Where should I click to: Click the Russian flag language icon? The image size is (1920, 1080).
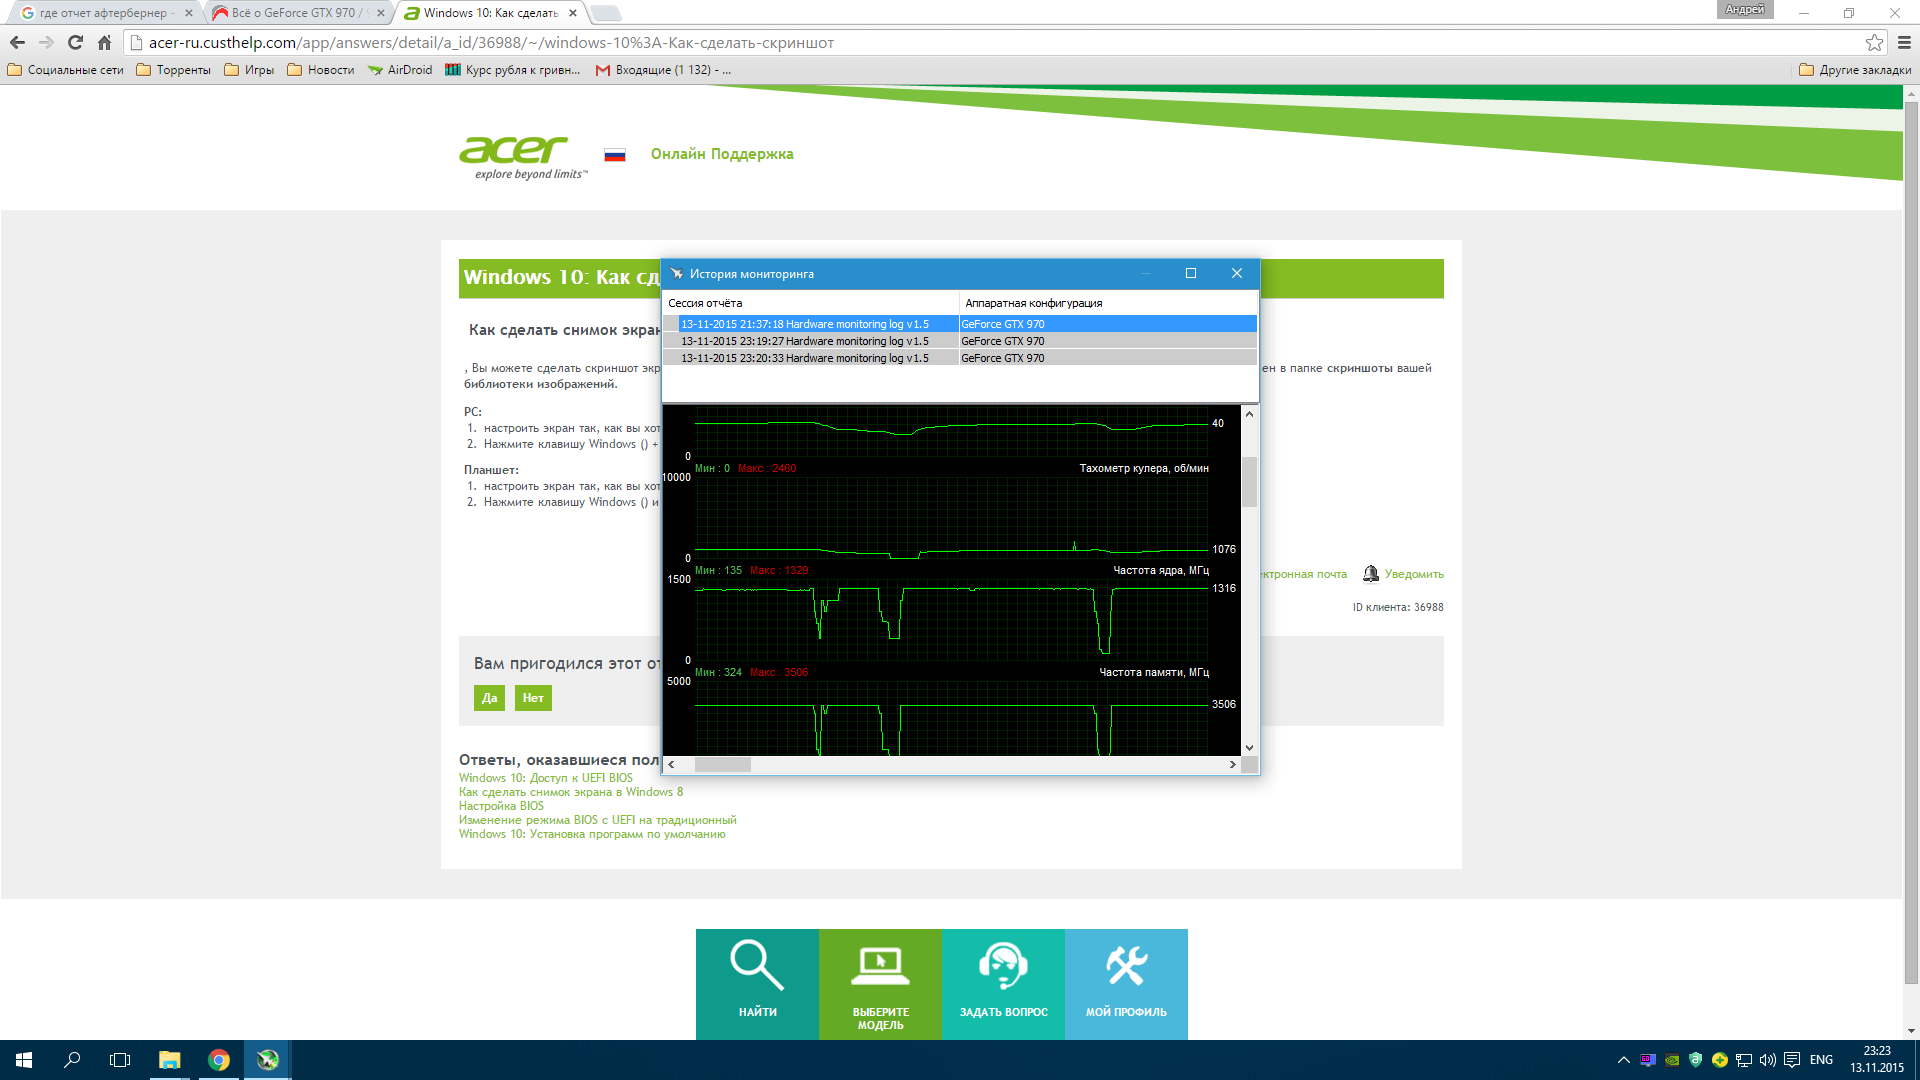[615, 155]
